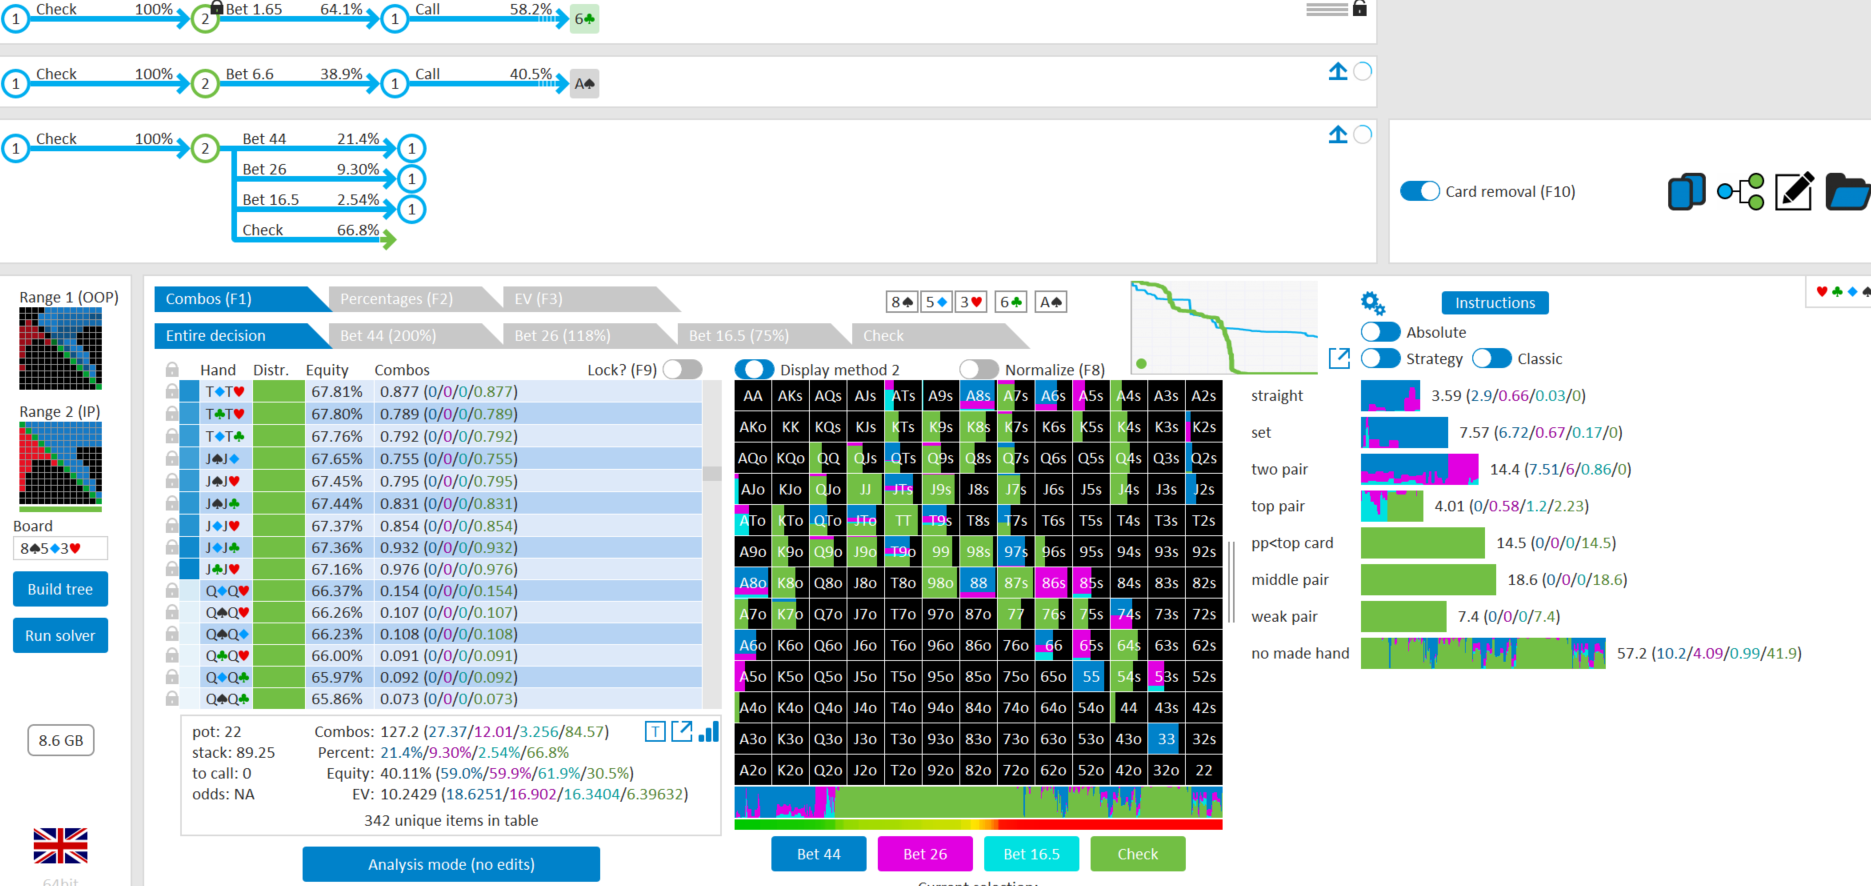Click green Check legend button
The height and width of the screenshot is (886, 1871).
pos(1138,854)
